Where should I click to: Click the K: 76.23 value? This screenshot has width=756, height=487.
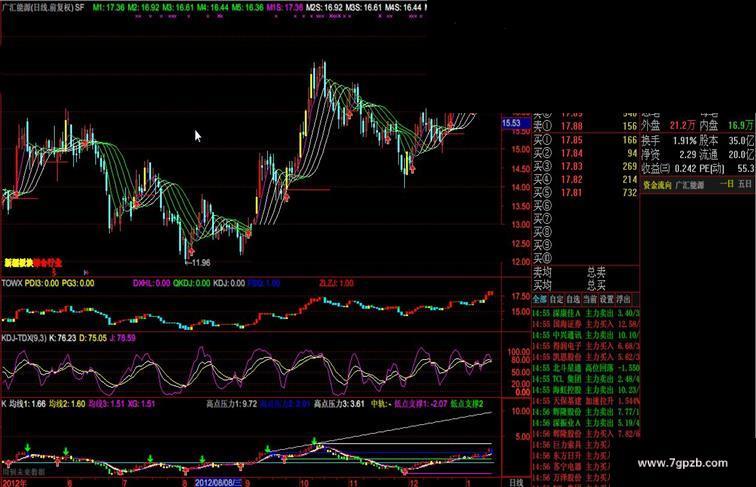(x=63, y=338)
